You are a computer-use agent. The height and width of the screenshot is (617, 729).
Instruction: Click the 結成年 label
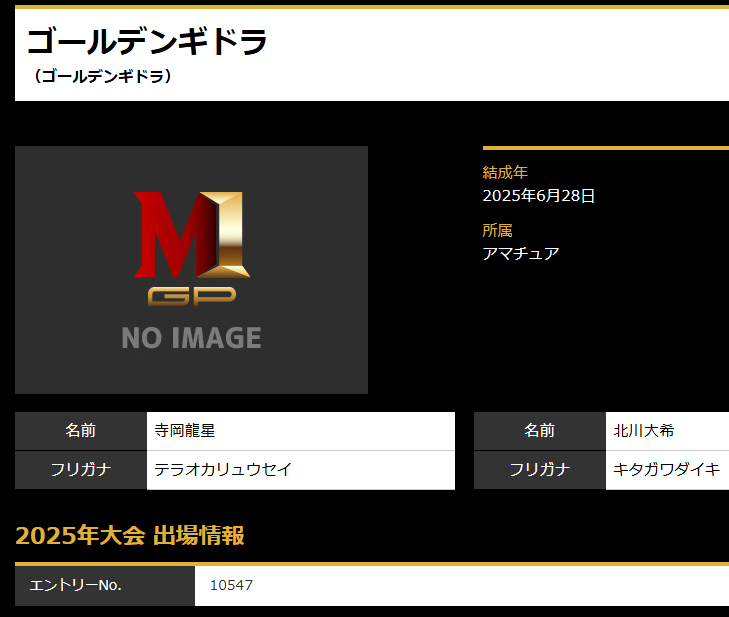click(505, 172)
